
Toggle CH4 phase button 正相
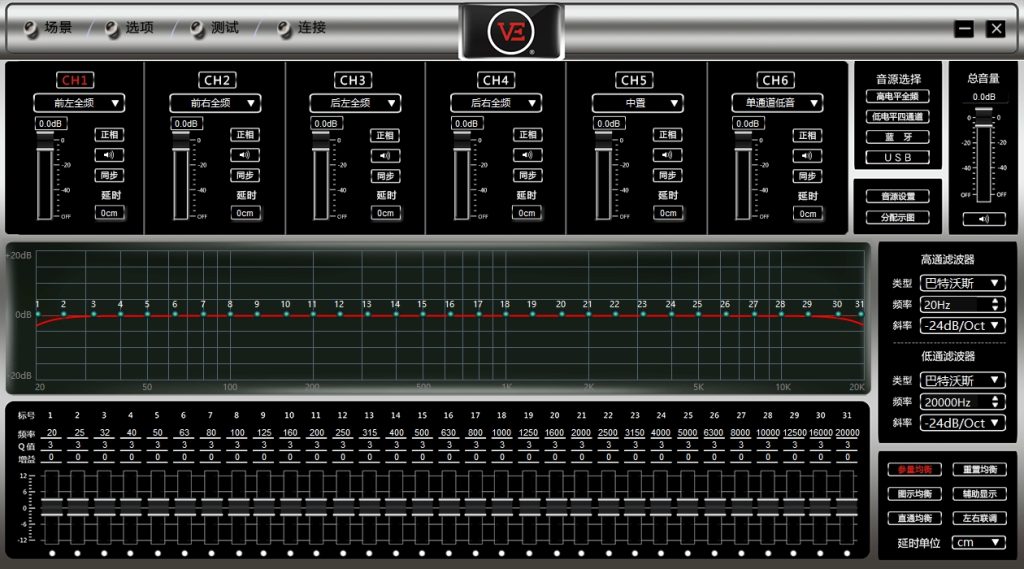tap(527, 135)
